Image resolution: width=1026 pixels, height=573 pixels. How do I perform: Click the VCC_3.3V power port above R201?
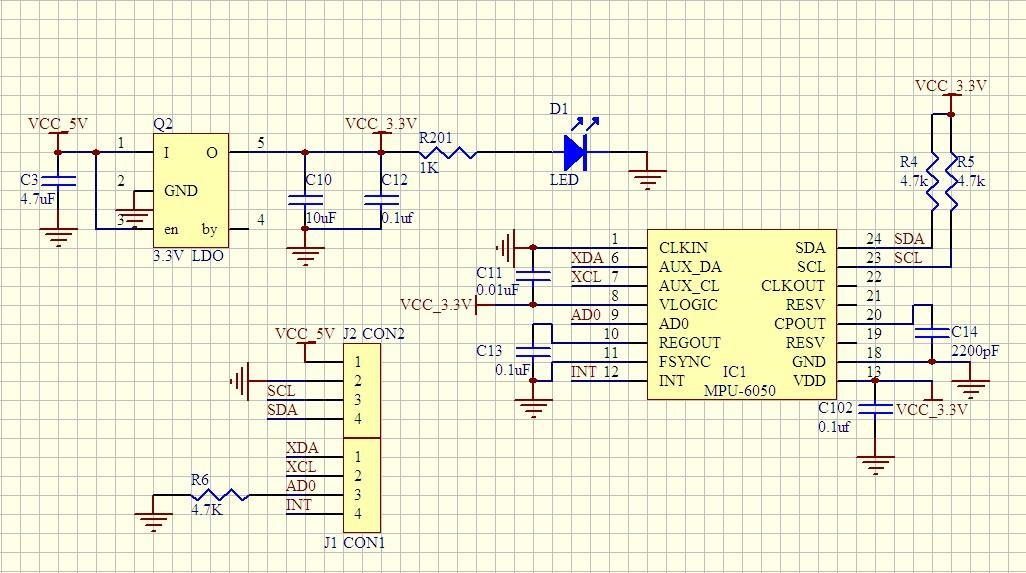click(x=381, y=124)
